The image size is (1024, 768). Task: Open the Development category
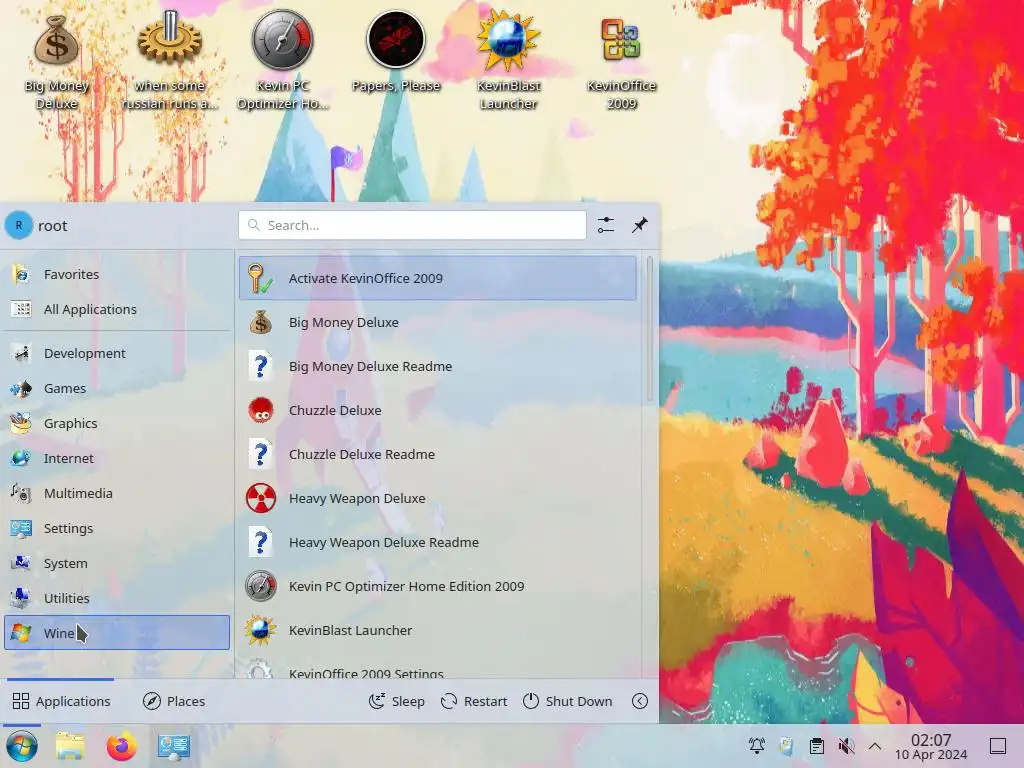118,353
